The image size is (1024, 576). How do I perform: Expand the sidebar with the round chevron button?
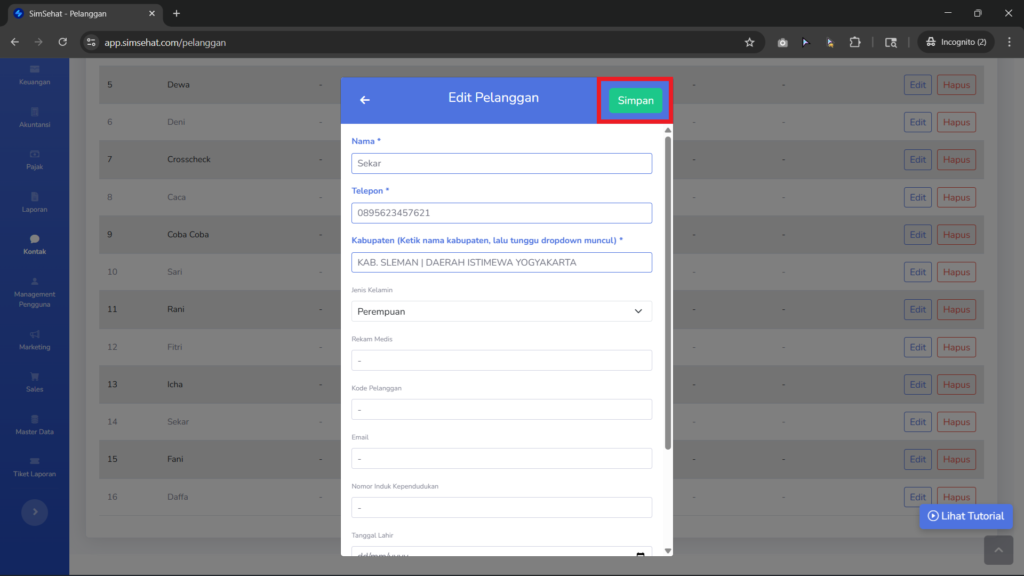point(35,512)
